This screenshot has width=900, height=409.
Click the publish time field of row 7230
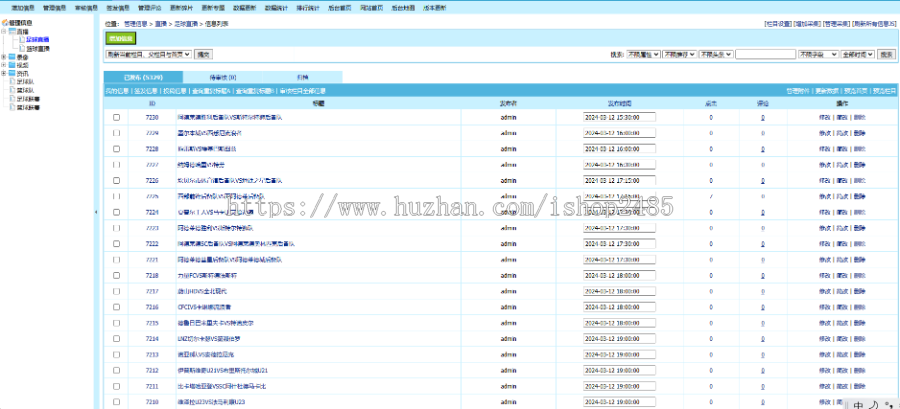point(619,117)
